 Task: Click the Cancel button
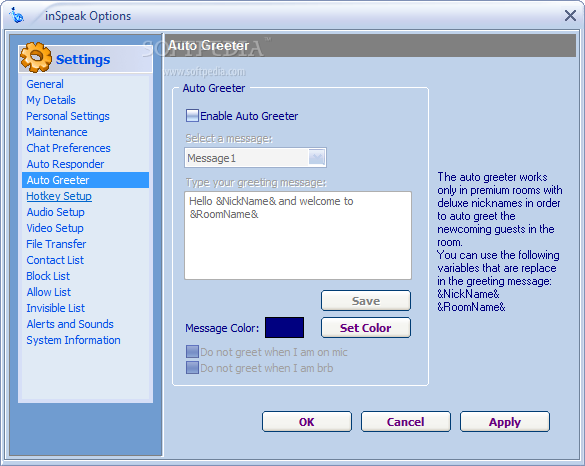tap(406, 422)
